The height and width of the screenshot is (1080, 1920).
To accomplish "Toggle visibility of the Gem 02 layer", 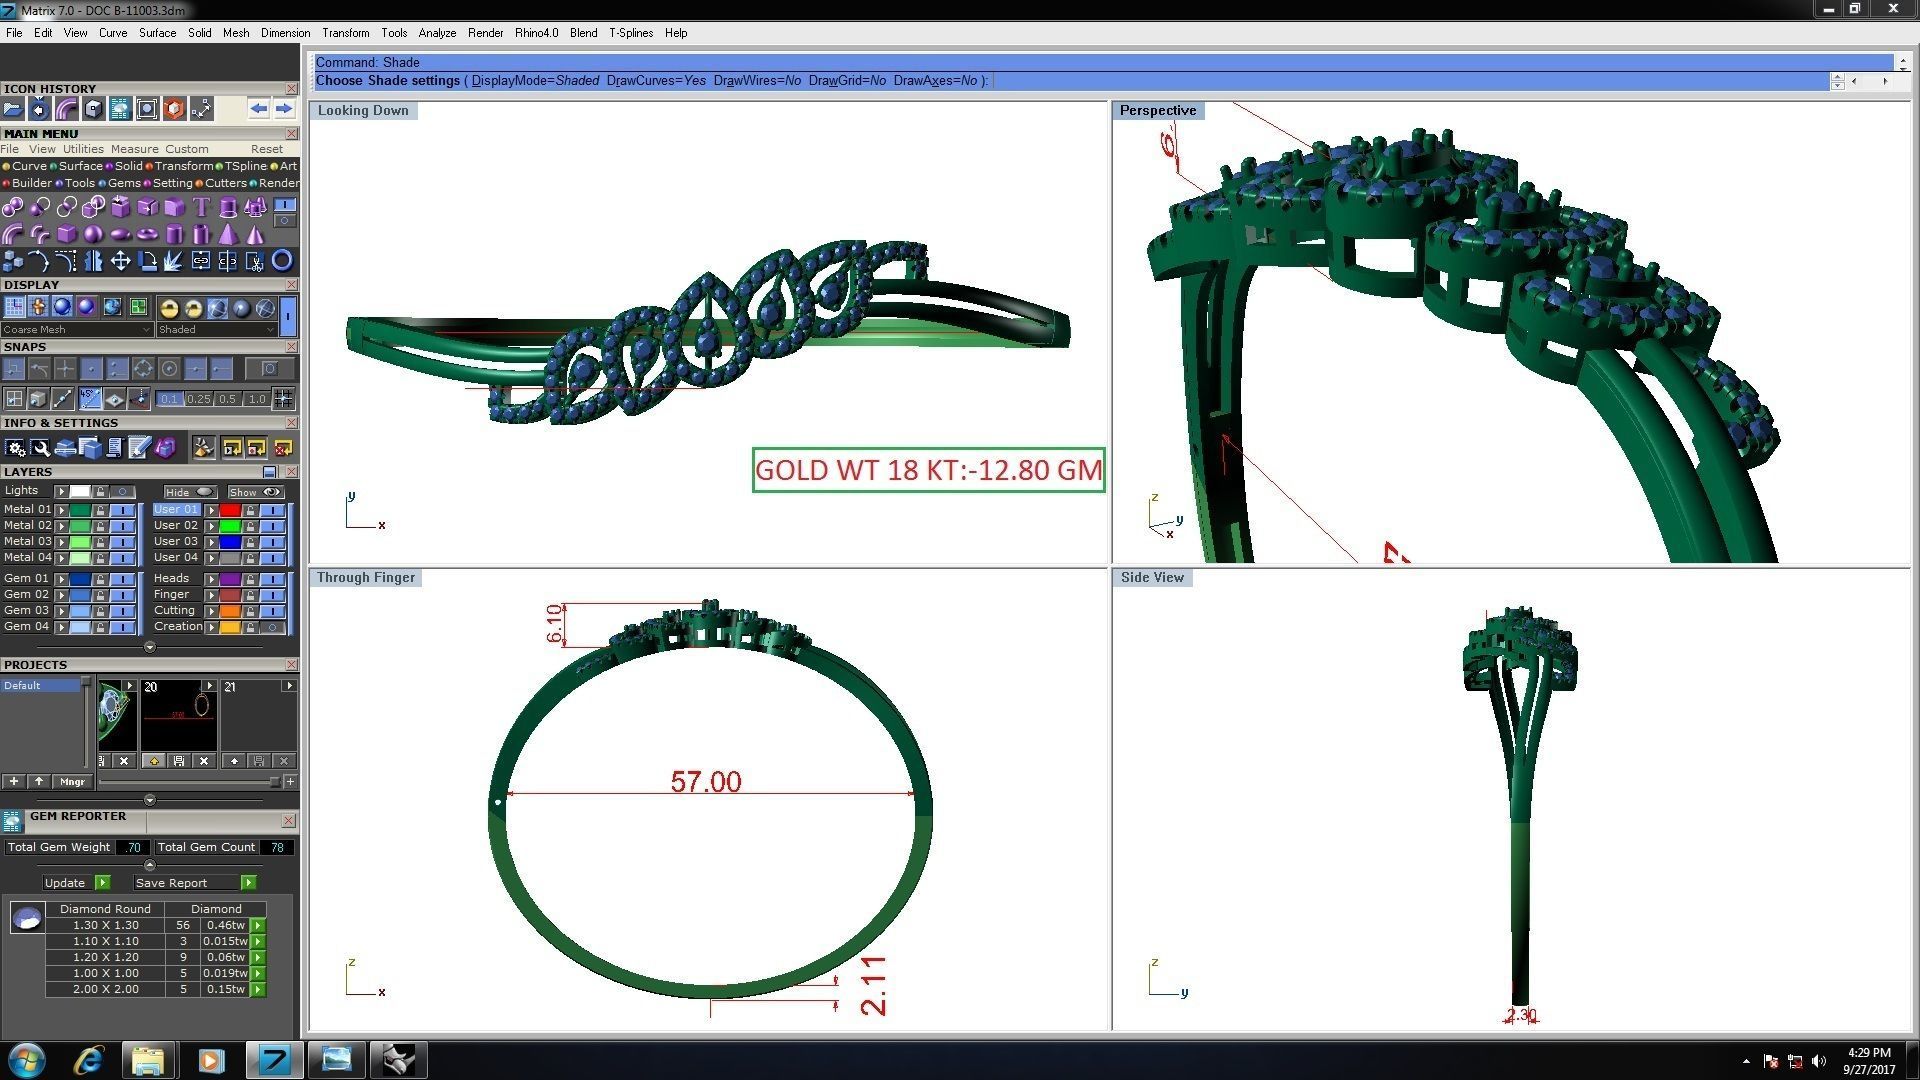I will click(124, 595).
